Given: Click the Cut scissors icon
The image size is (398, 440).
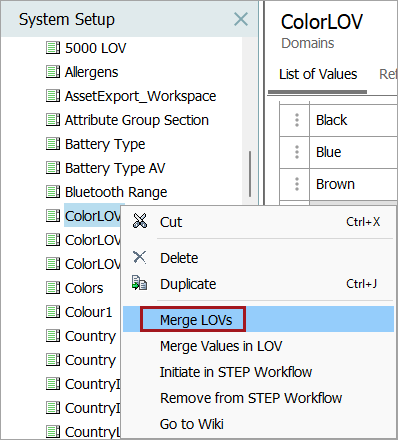Looking at the screenshot, I should [x=140, y=221].
